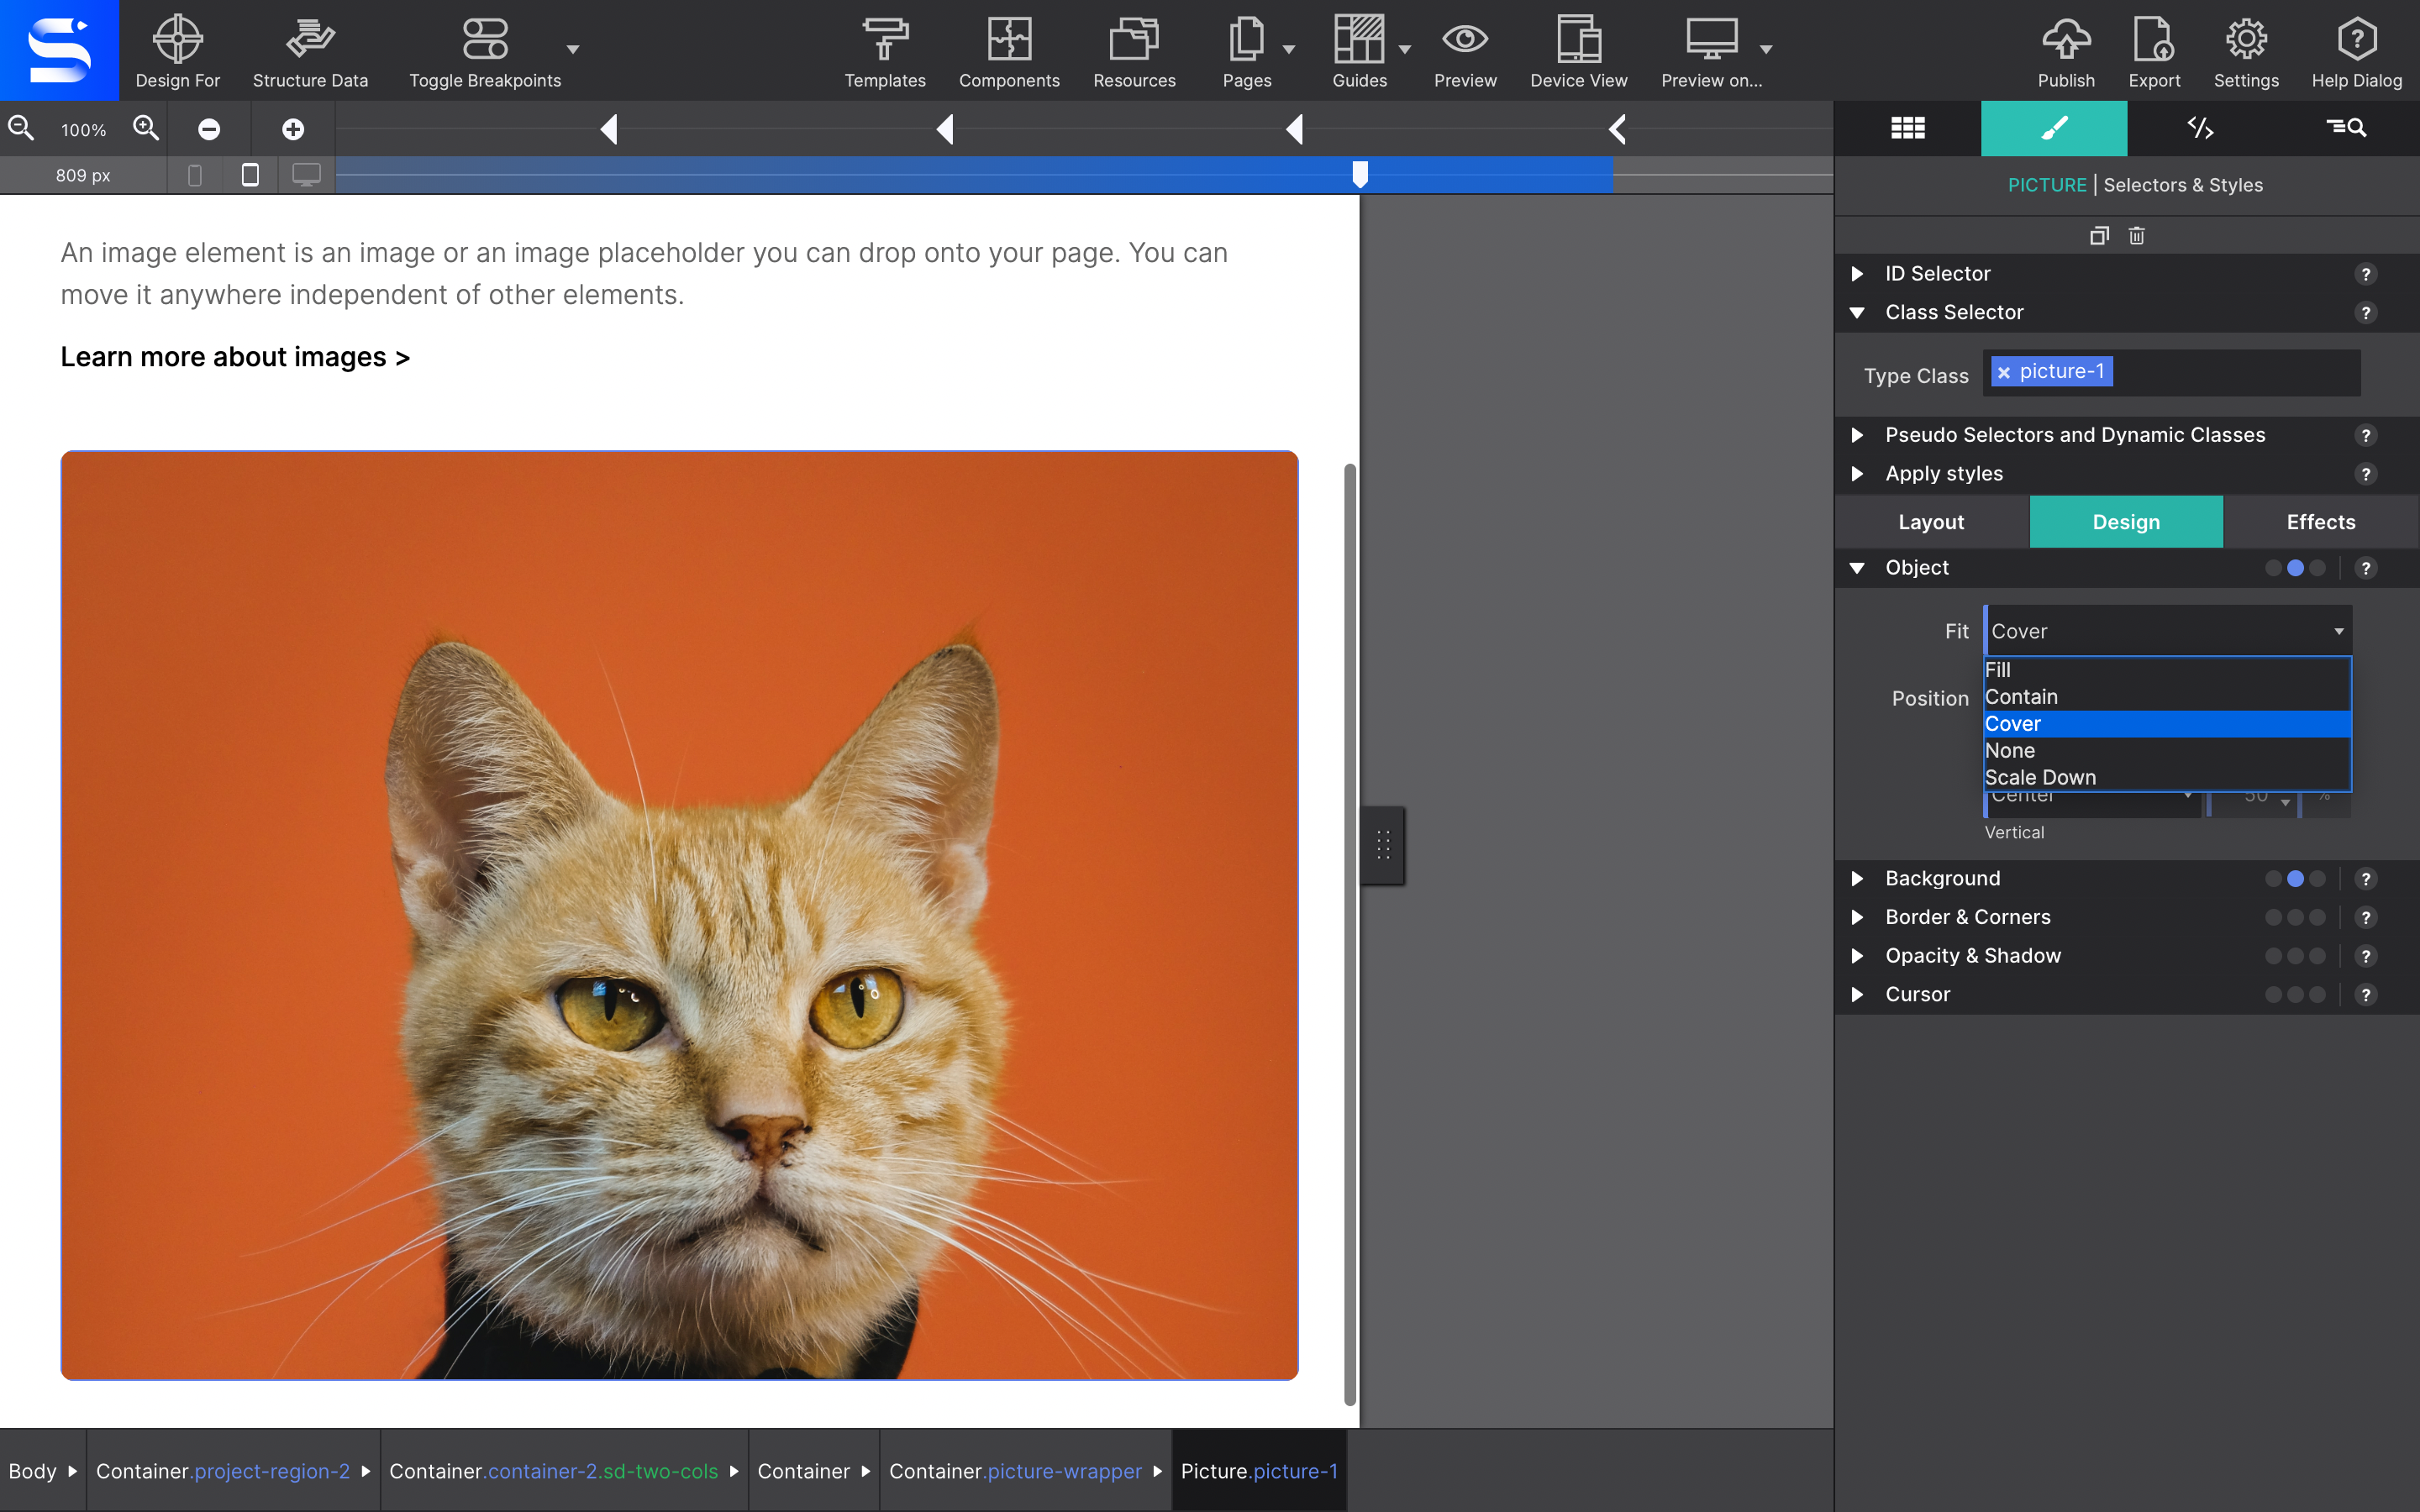Switch to the Layout tab

pyautogui.click(x=1931, y=522)
